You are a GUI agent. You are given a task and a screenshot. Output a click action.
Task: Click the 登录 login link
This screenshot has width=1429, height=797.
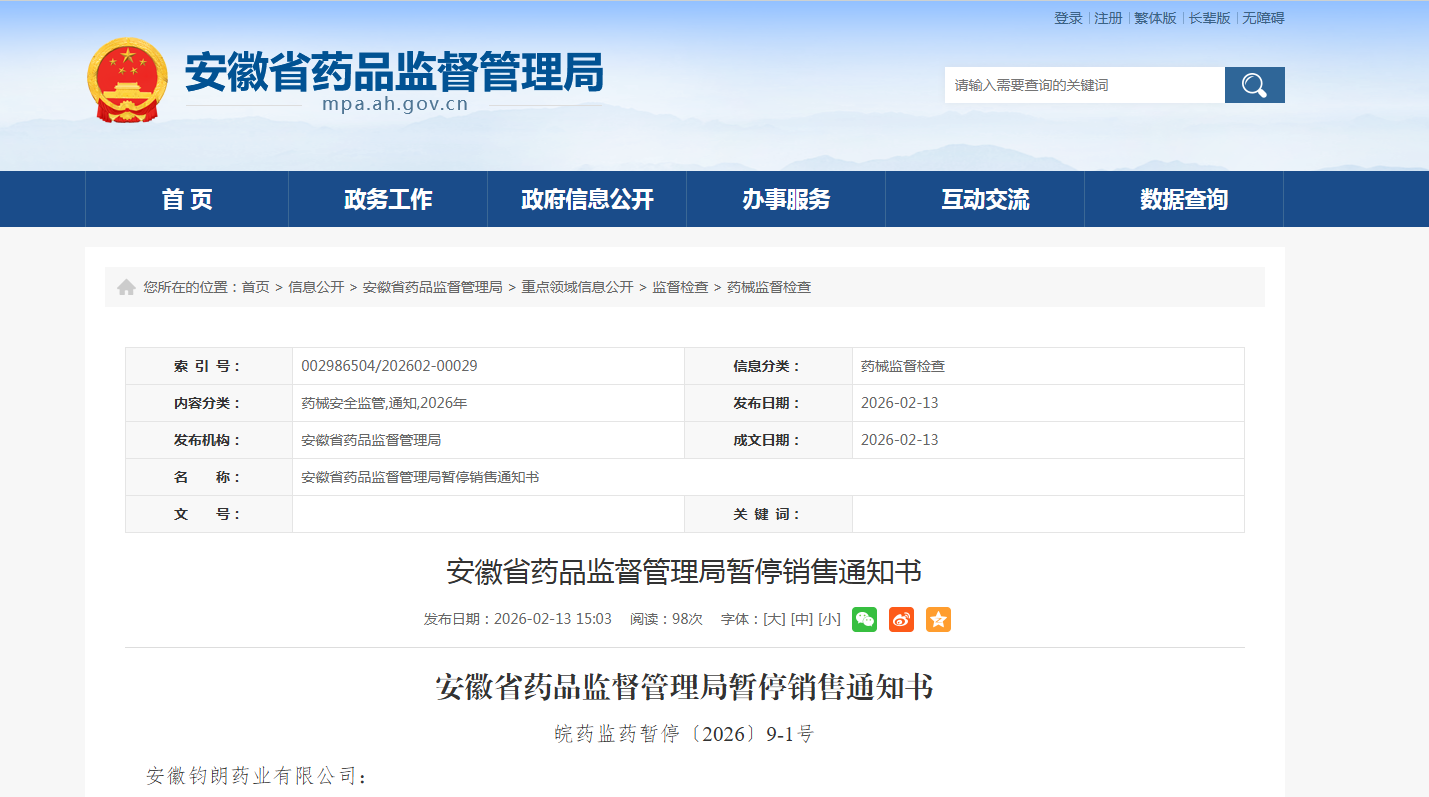[x=1068, y=18]
